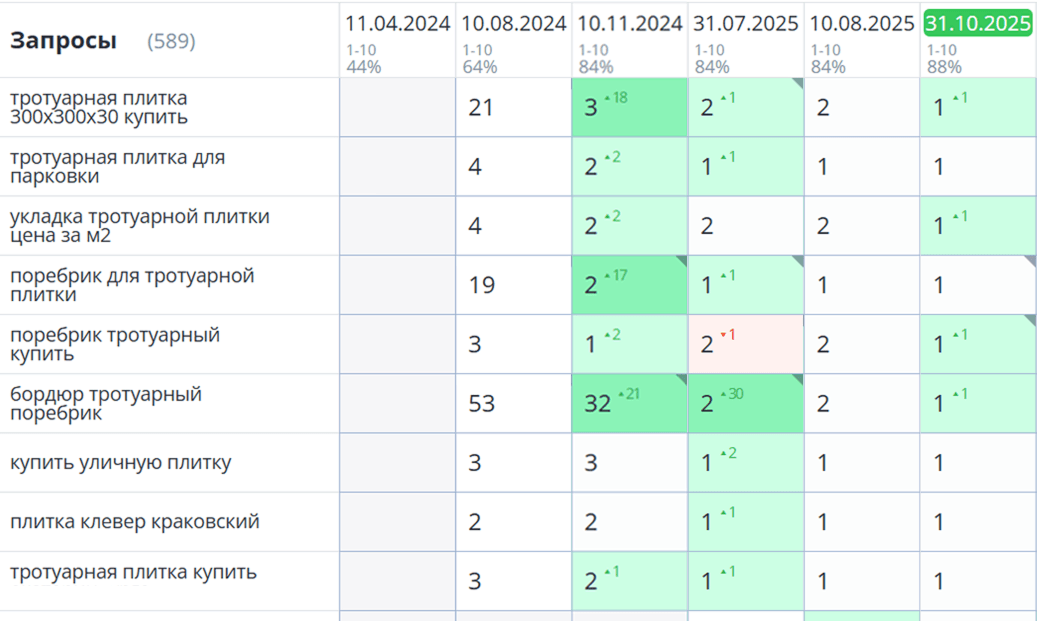Select the 11.04.2024 date column header
Viewport: 1037px width, 621px height.
point(398,24)
